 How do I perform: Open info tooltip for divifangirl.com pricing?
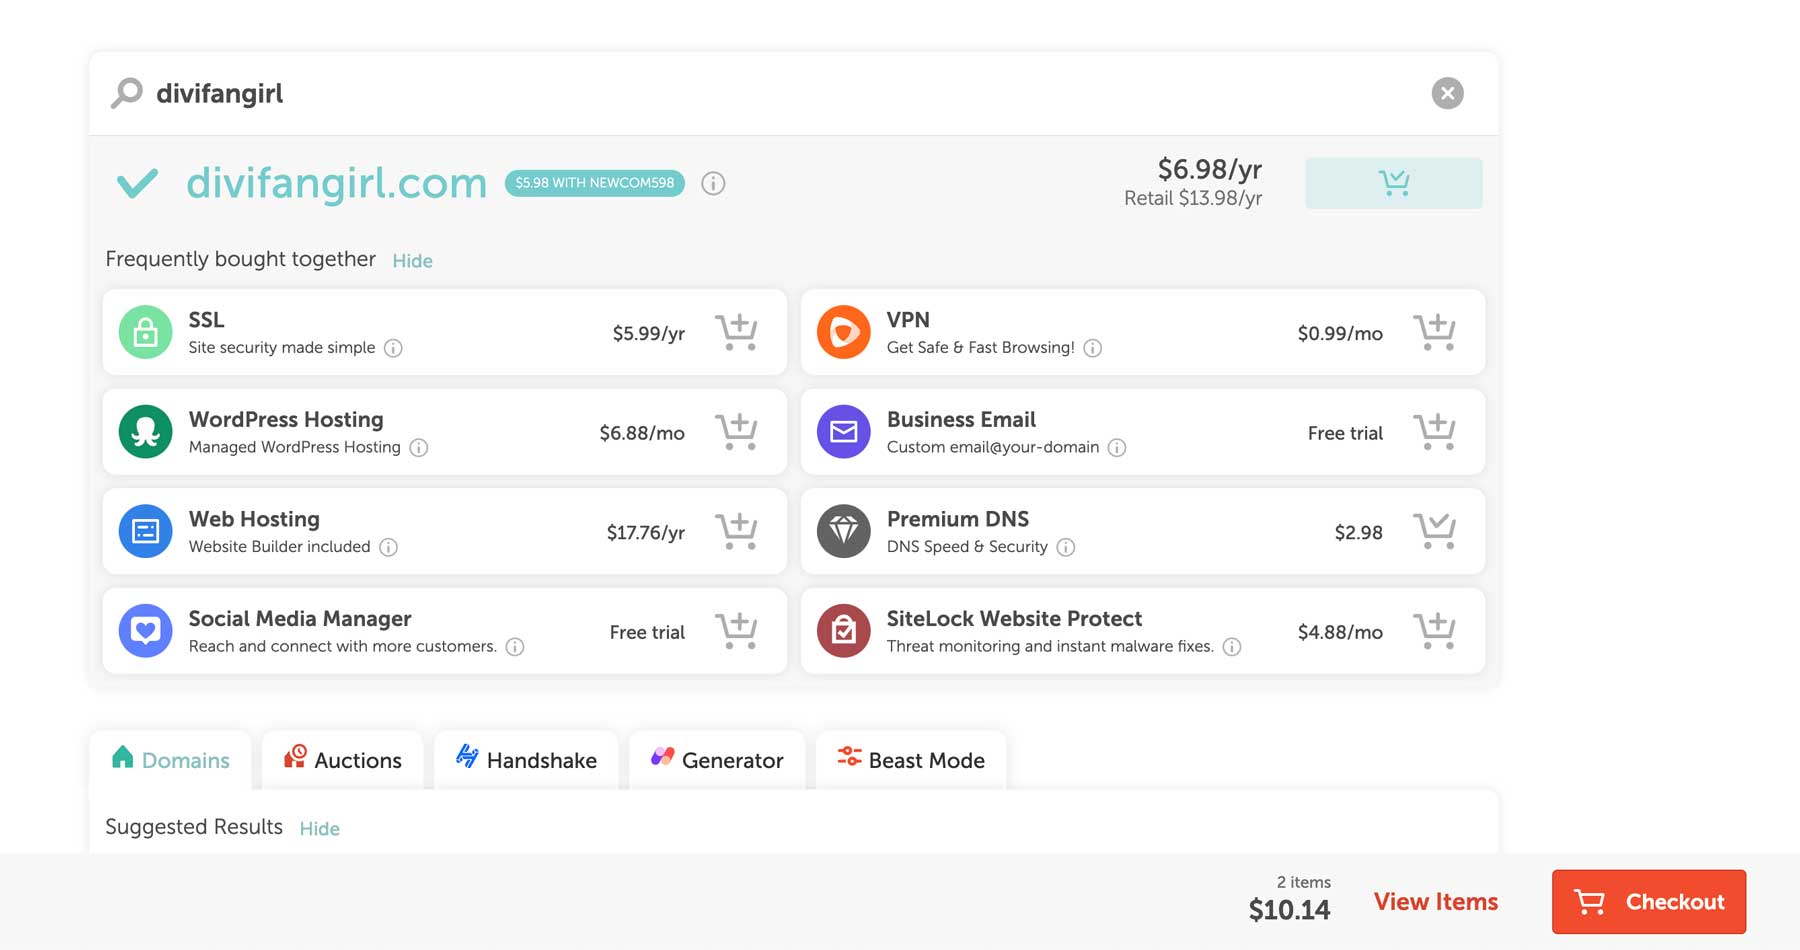[x=712, y=183]
